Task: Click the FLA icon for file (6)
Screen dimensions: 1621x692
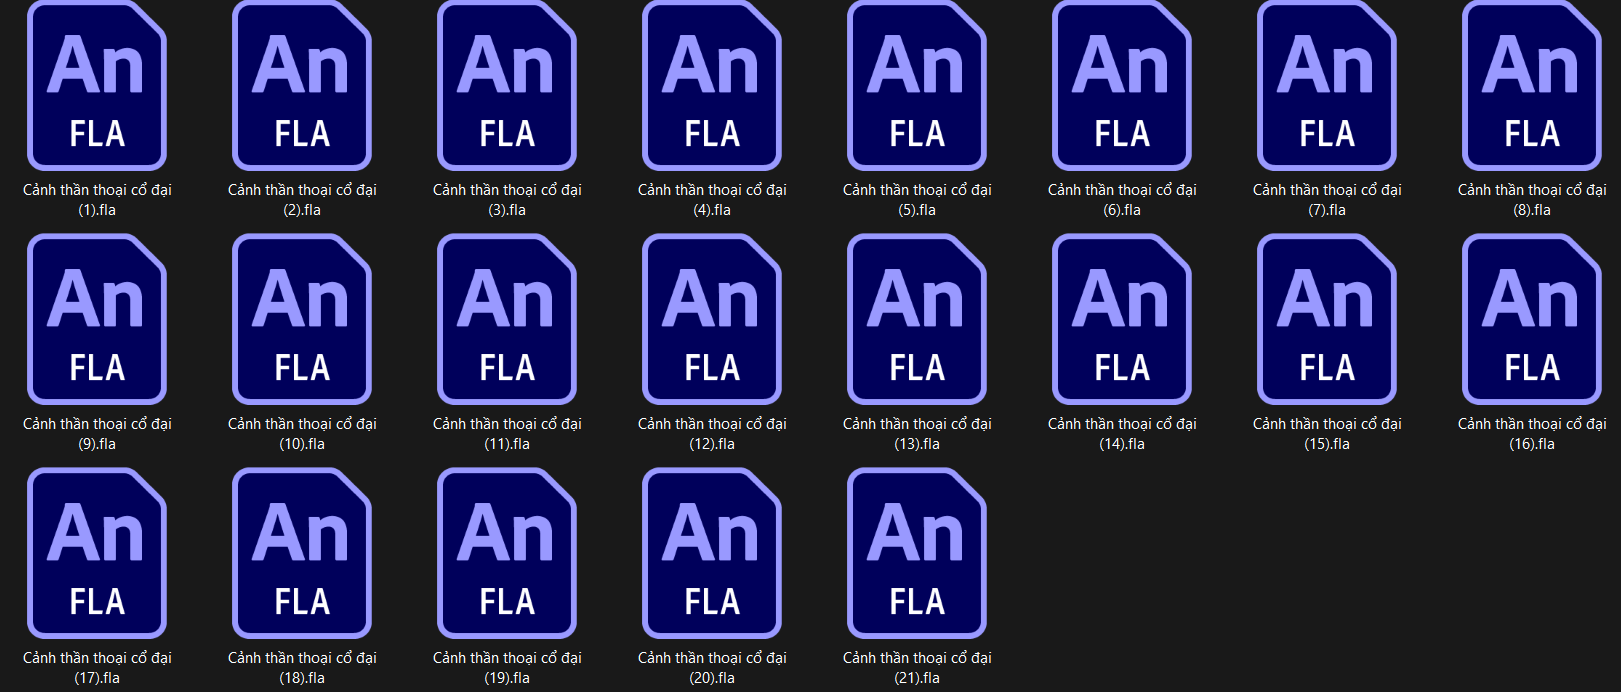Action: 1122,86
